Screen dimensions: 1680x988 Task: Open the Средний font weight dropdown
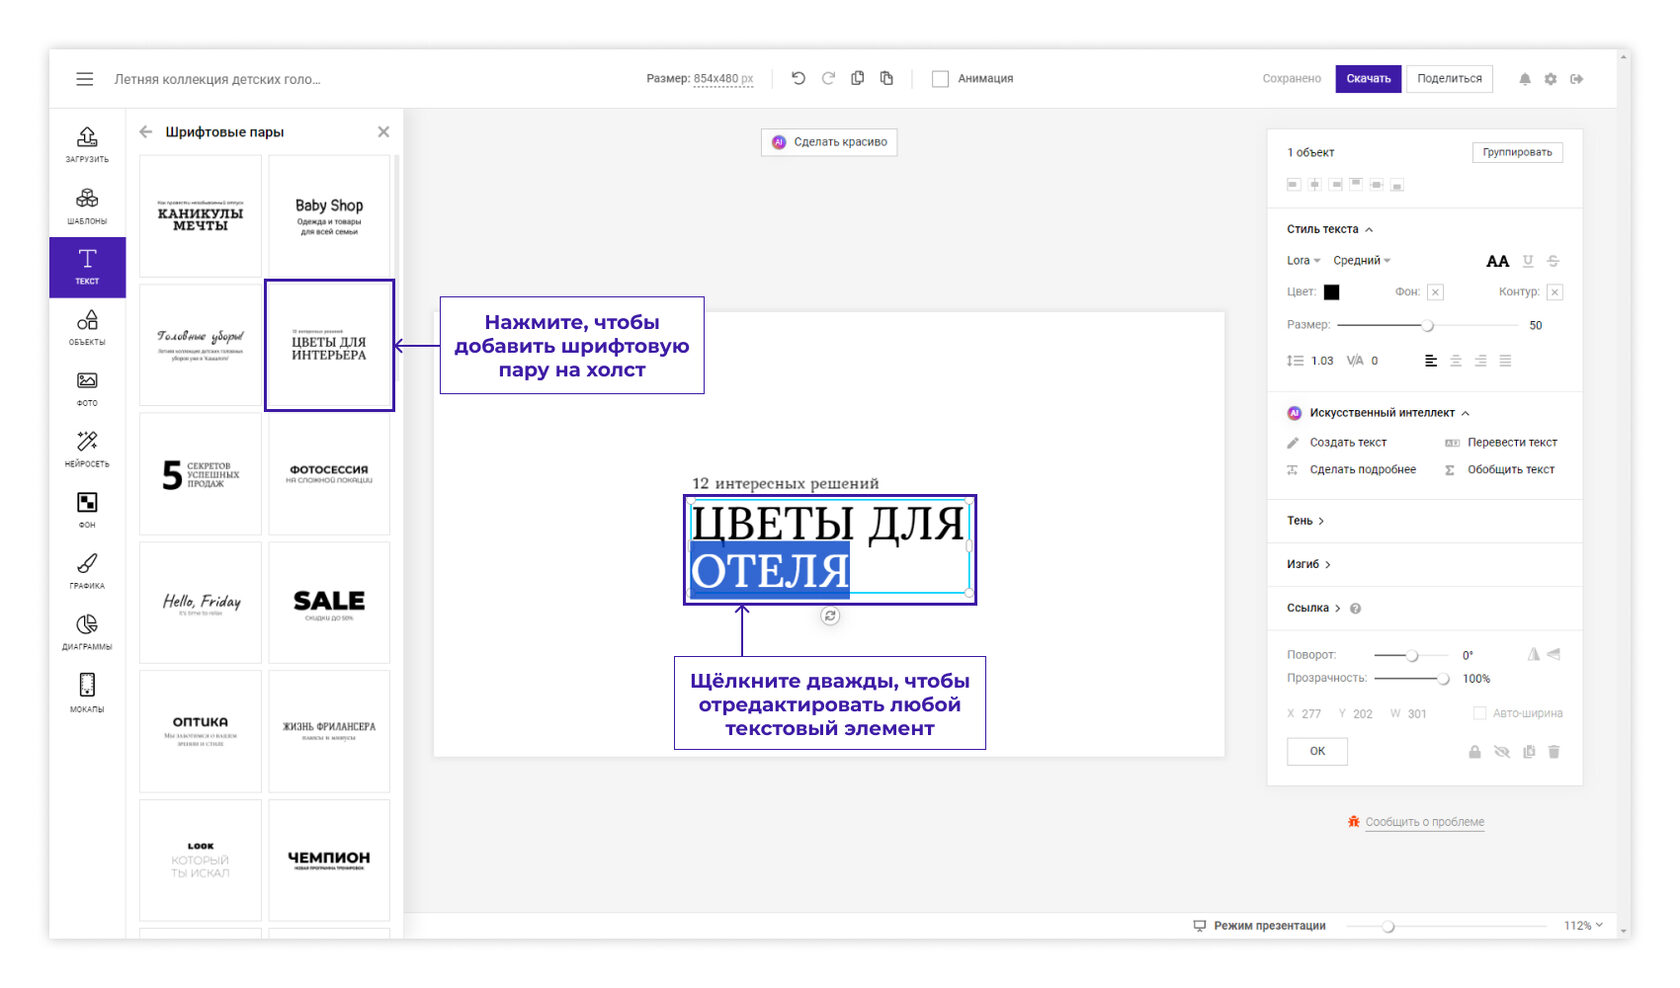[x=1361, y=261]
